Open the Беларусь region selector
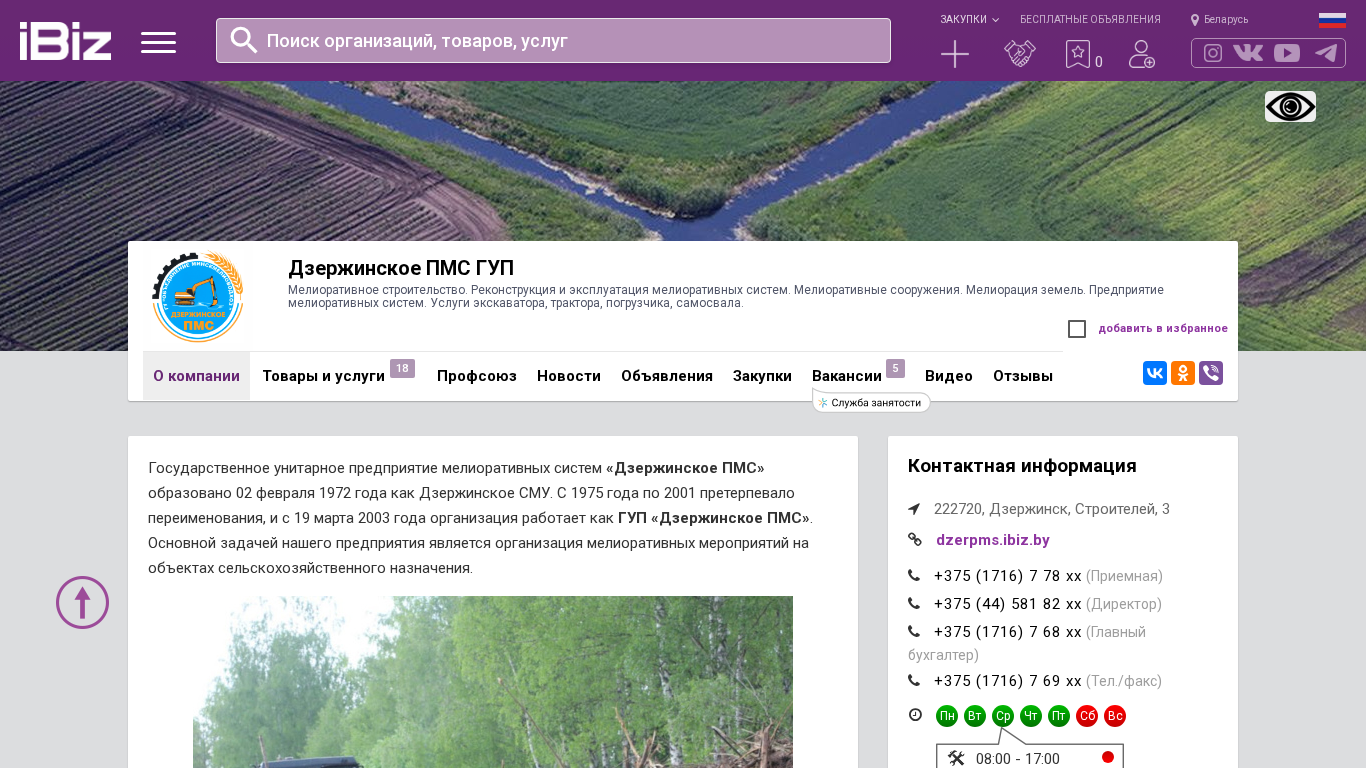1366x768 pixels. tap(1219, 20)
